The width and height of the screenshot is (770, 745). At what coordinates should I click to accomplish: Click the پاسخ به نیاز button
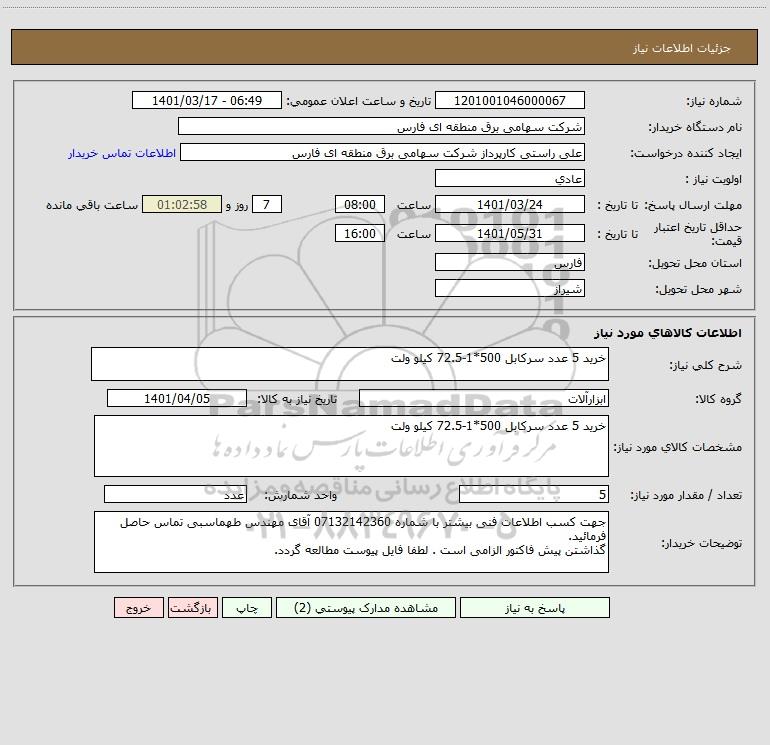tap(535, 607)
